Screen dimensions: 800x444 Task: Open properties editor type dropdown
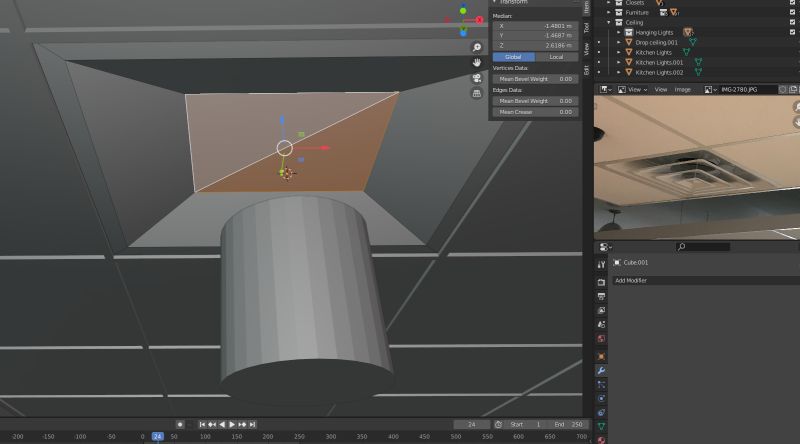tap(606, 247)
